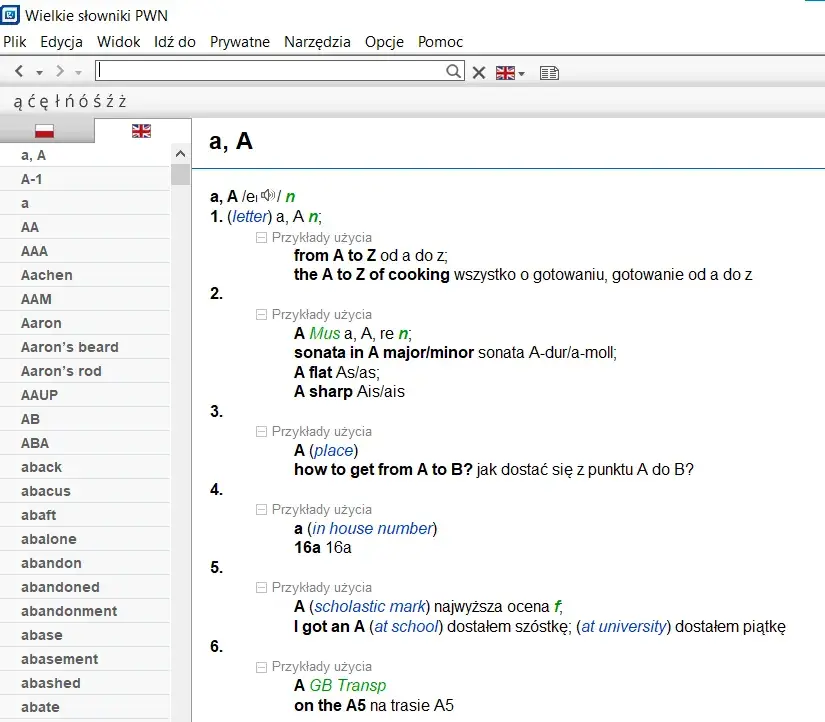
Task: Collapse usage examples under sense 3
Action: (x=261, y=432)
